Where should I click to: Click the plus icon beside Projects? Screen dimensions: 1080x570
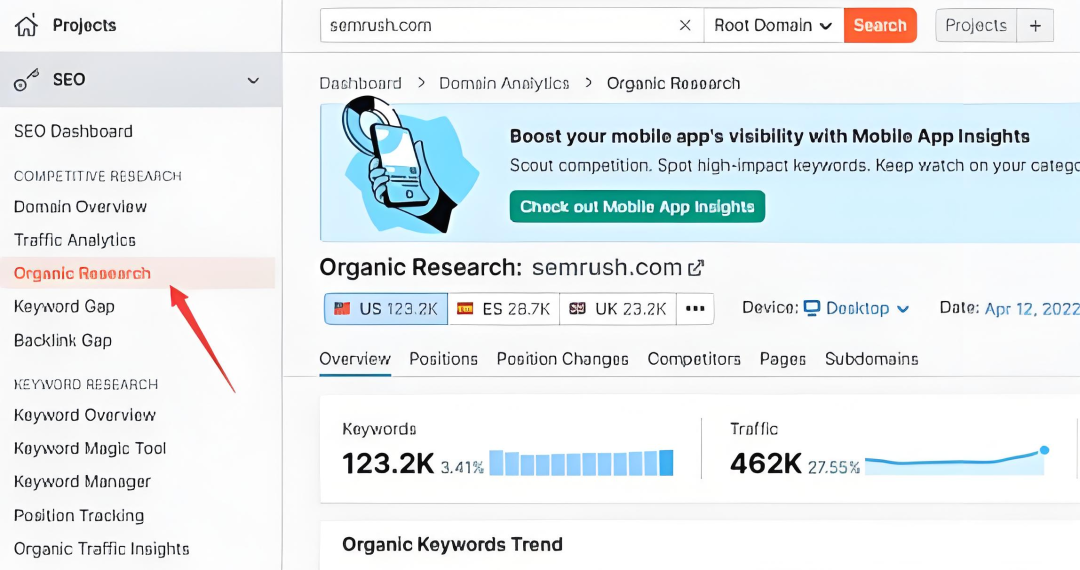point(1035,25)
